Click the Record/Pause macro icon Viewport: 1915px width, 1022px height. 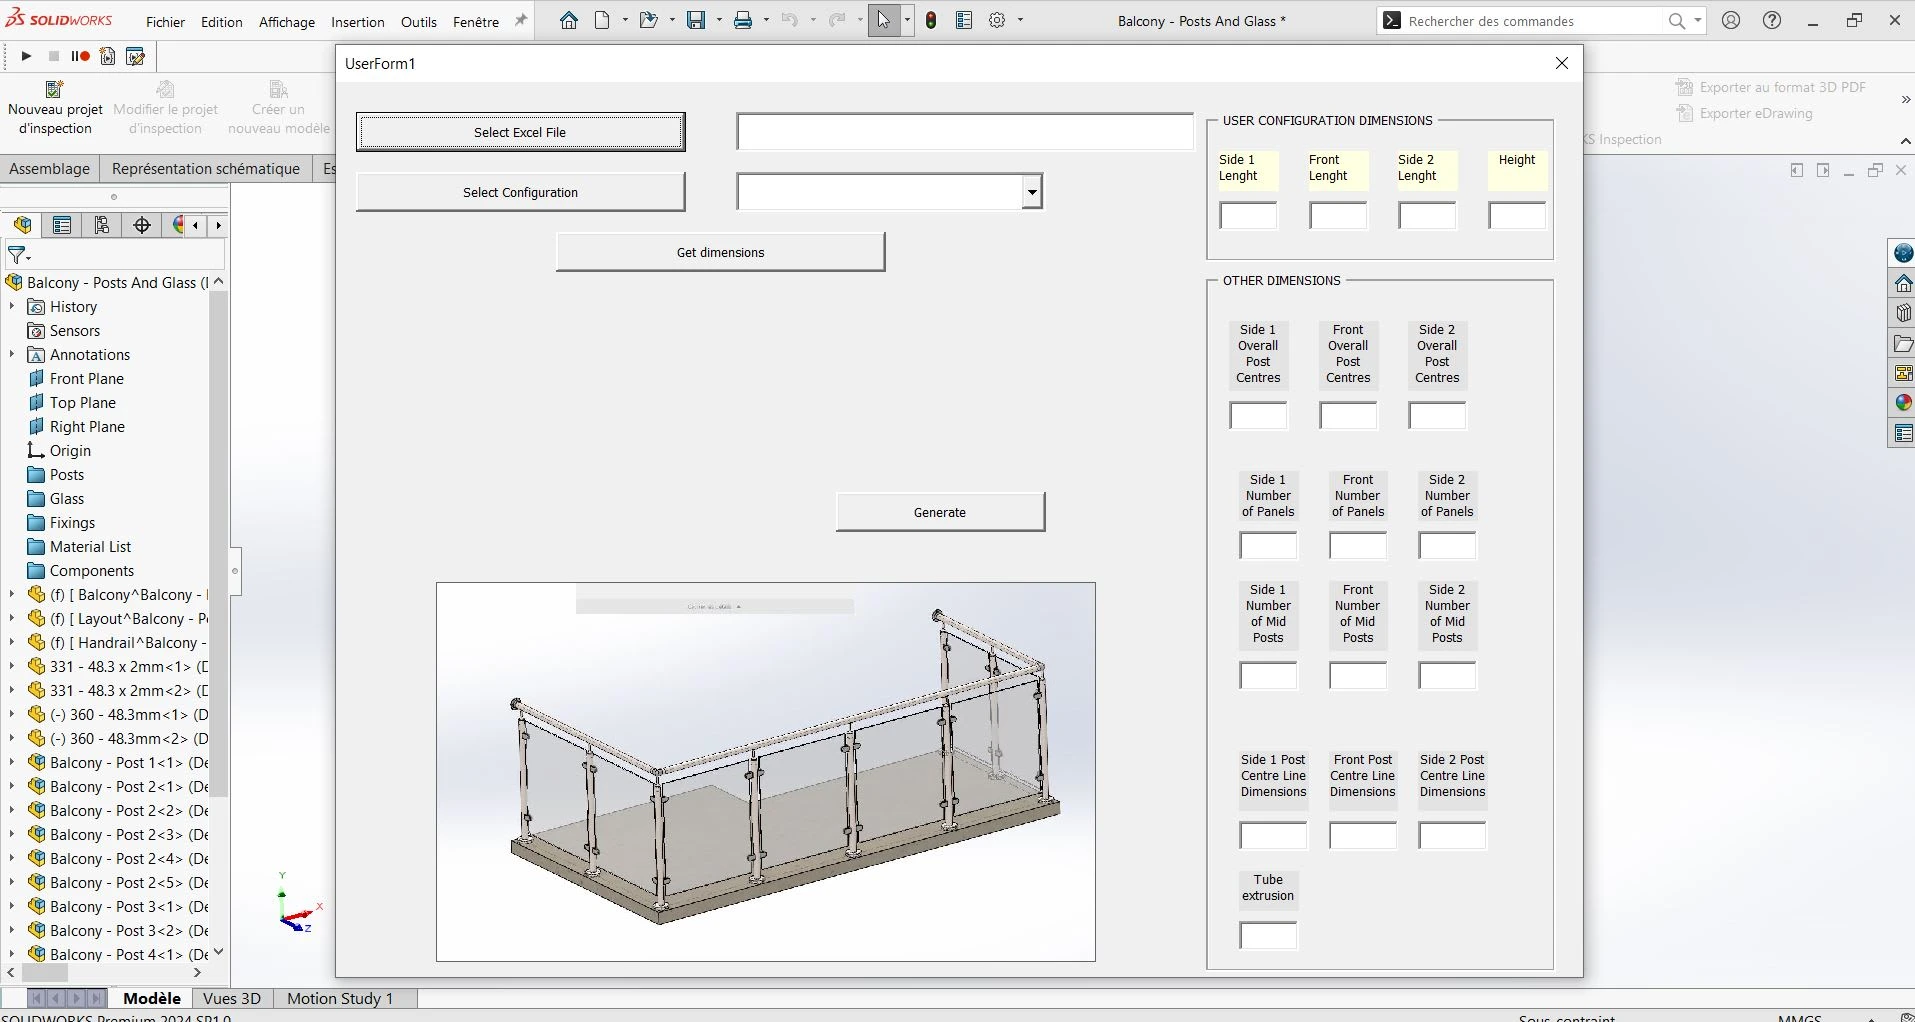80,57
